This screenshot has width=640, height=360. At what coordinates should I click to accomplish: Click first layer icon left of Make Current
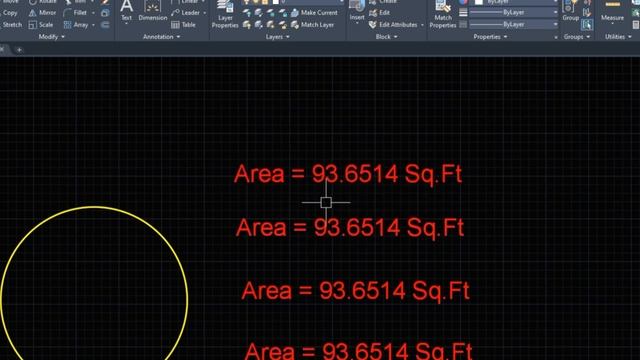point(247,13)
